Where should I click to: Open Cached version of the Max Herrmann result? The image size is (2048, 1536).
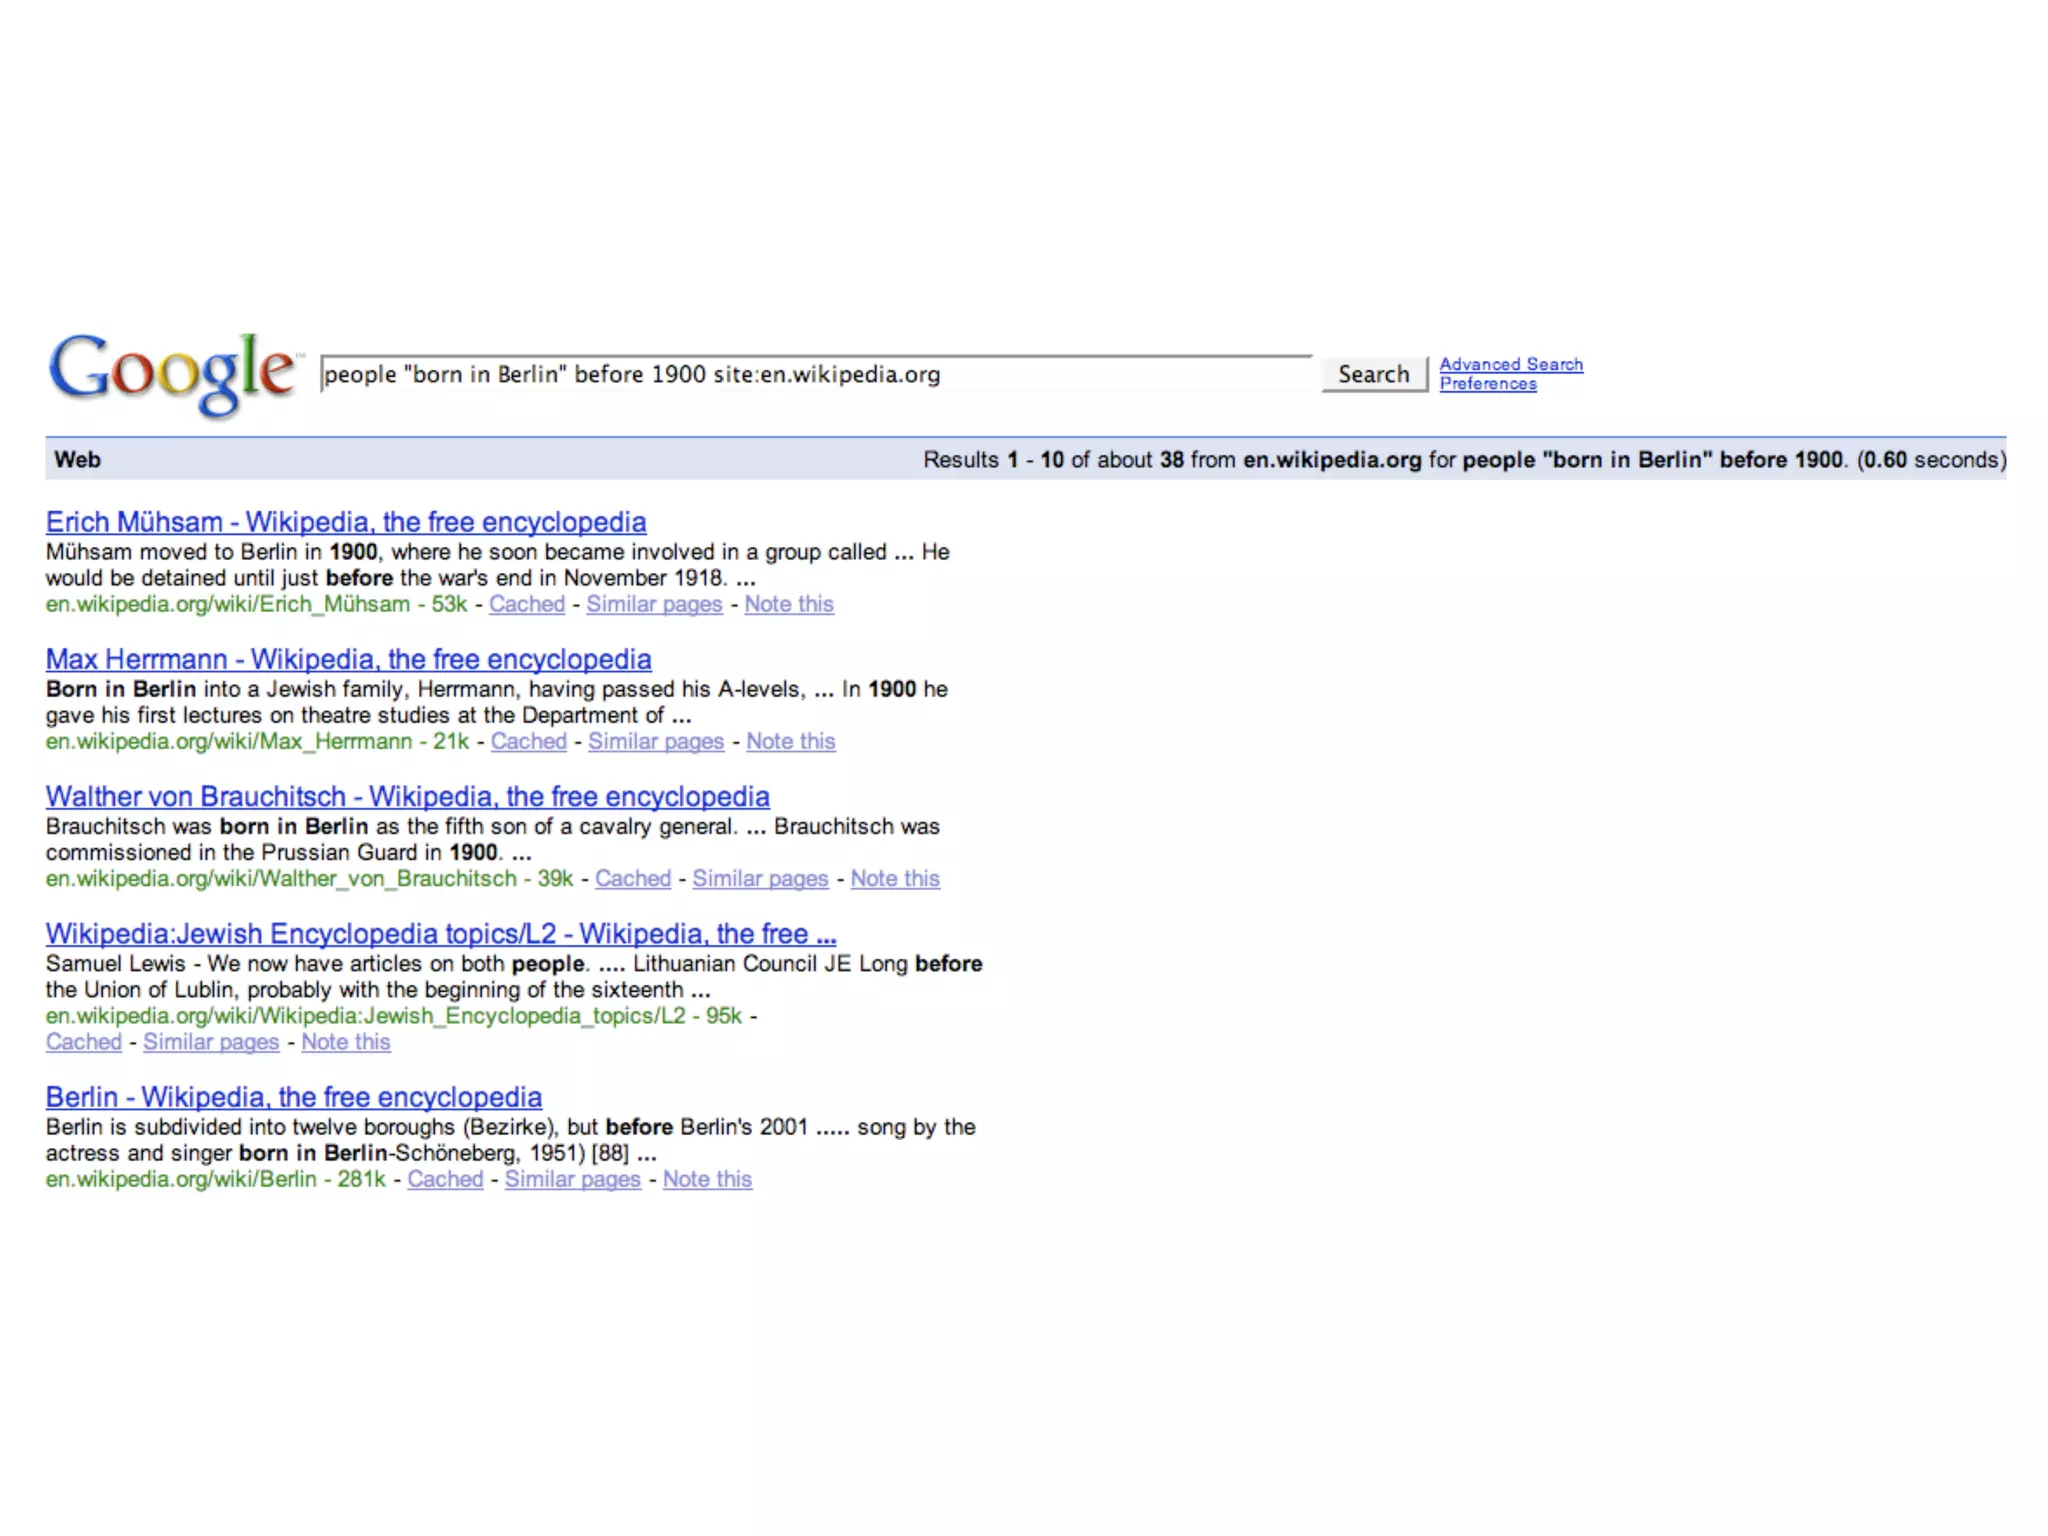(x=529, y=741)
